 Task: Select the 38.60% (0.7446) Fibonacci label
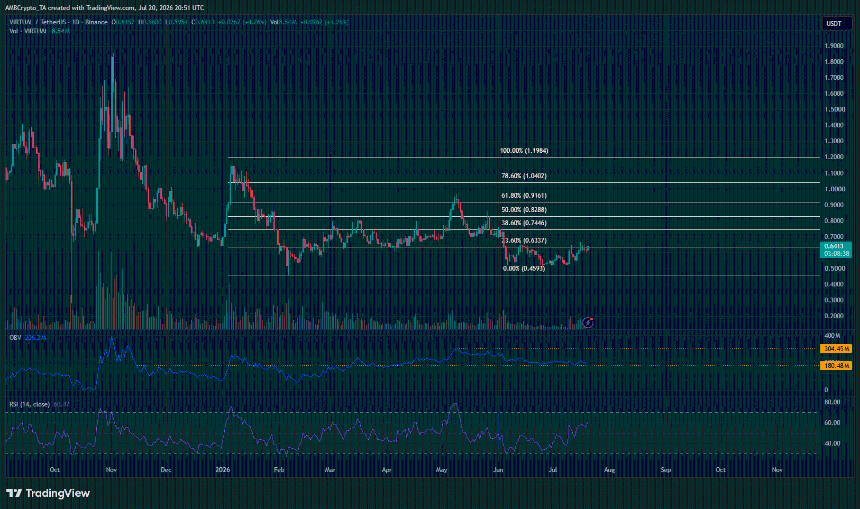click(524, 223)
